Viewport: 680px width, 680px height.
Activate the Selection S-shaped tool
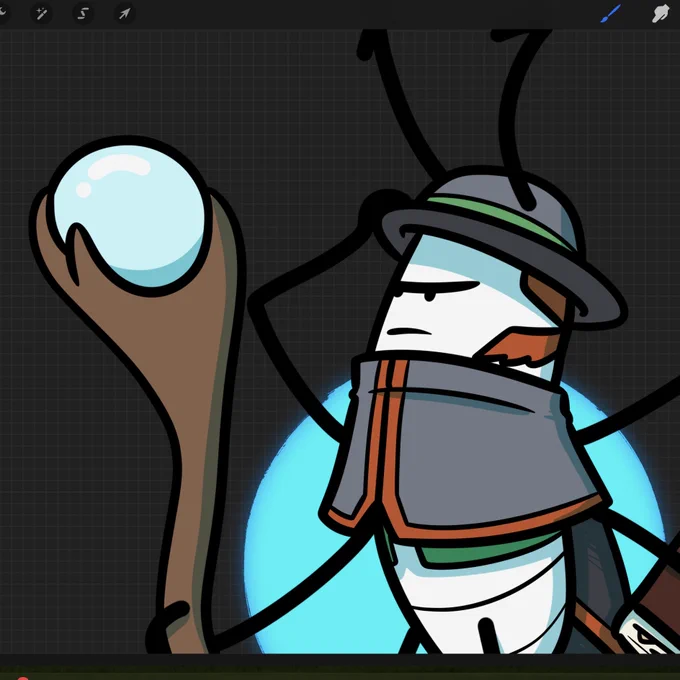(x=83, y=14)
